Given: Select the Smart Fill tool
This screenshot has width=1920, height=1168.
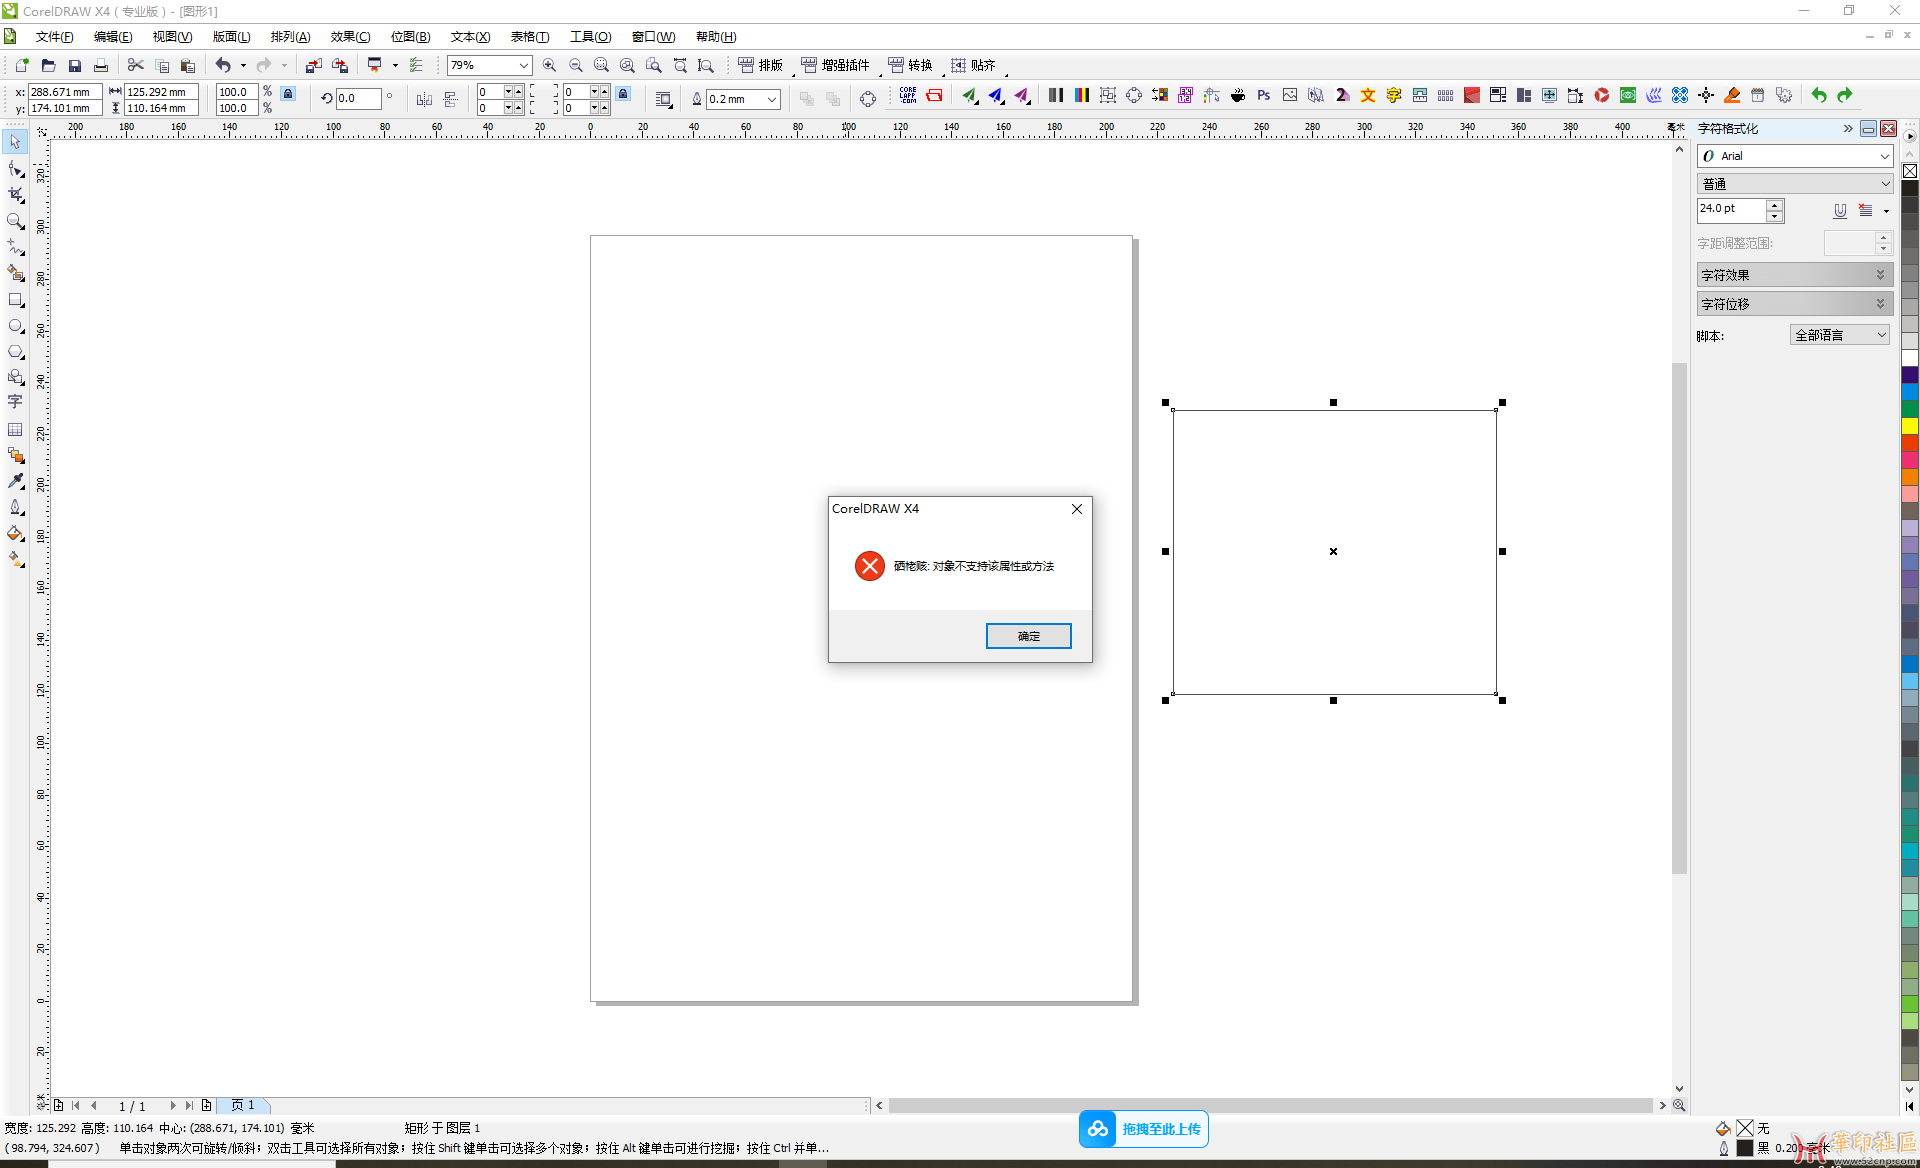Looking at the screenshot, I should pos(15,273).
